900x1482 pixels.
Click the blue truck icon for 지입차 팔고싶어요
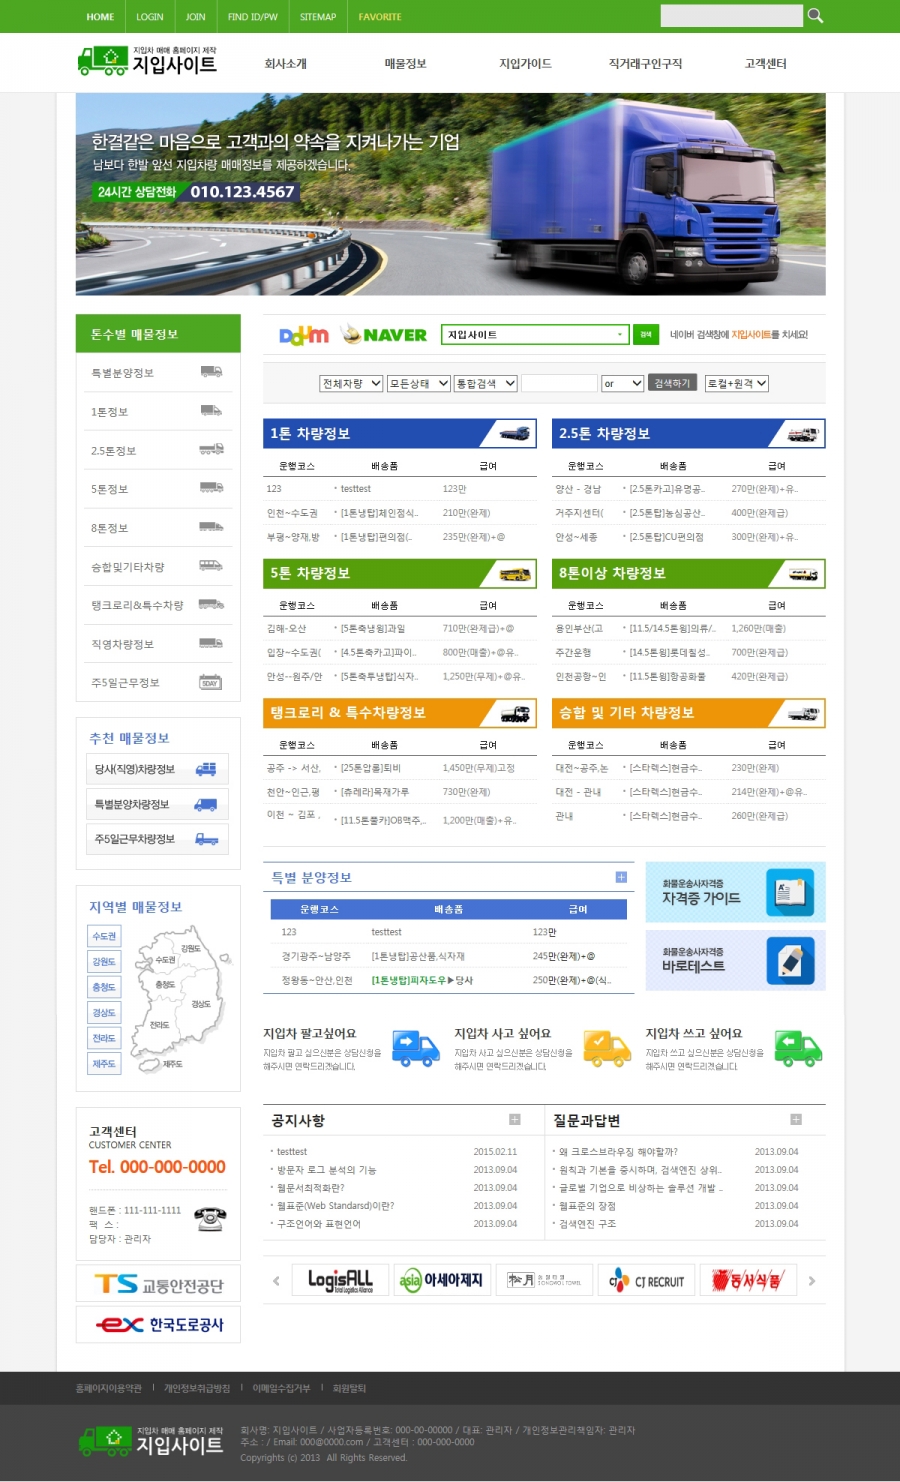coord(415,1048)
